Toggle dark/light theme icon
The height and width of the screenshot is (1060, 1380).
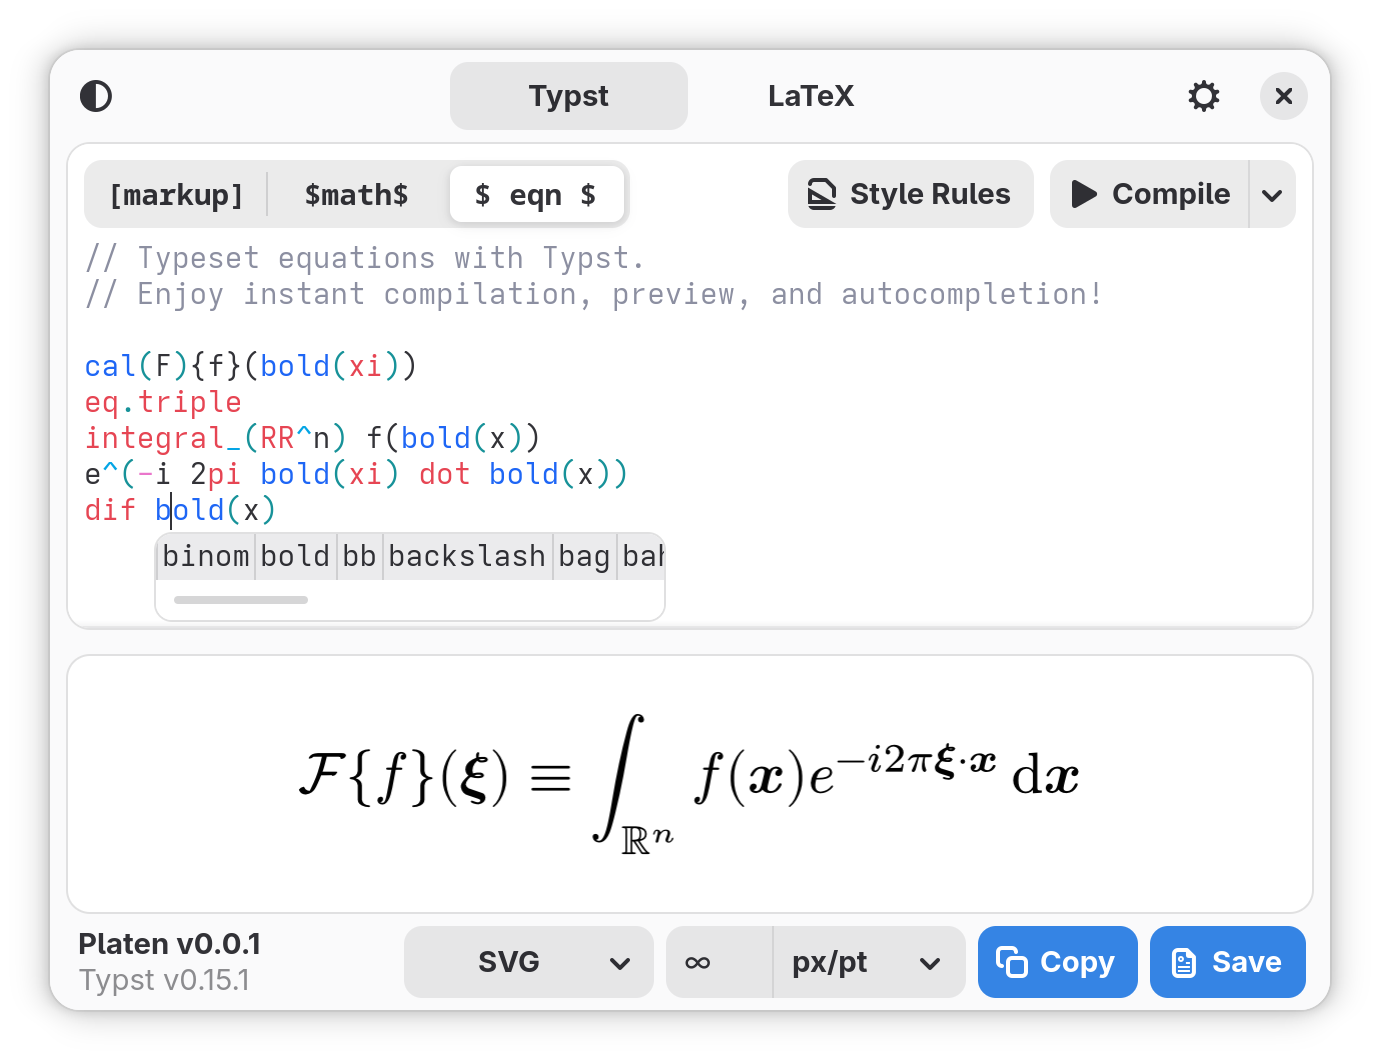(x=96, y=96)
